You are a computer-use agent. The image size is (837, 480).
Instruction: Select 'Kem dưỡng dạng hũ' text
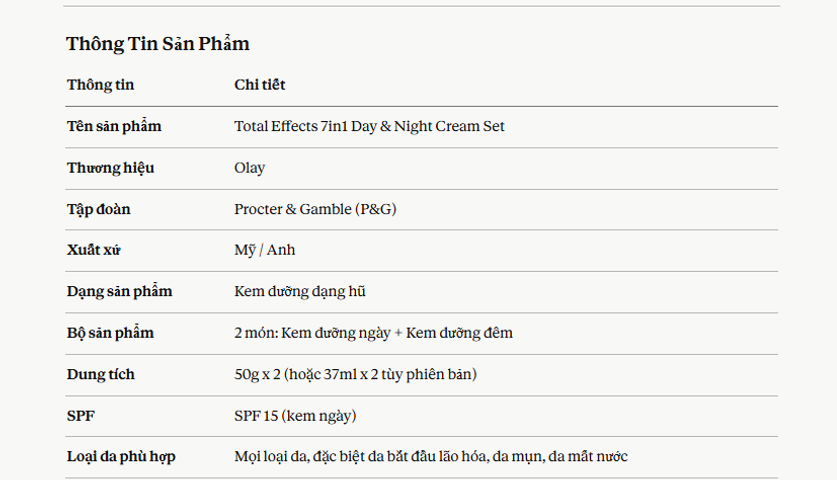[299, 292]
